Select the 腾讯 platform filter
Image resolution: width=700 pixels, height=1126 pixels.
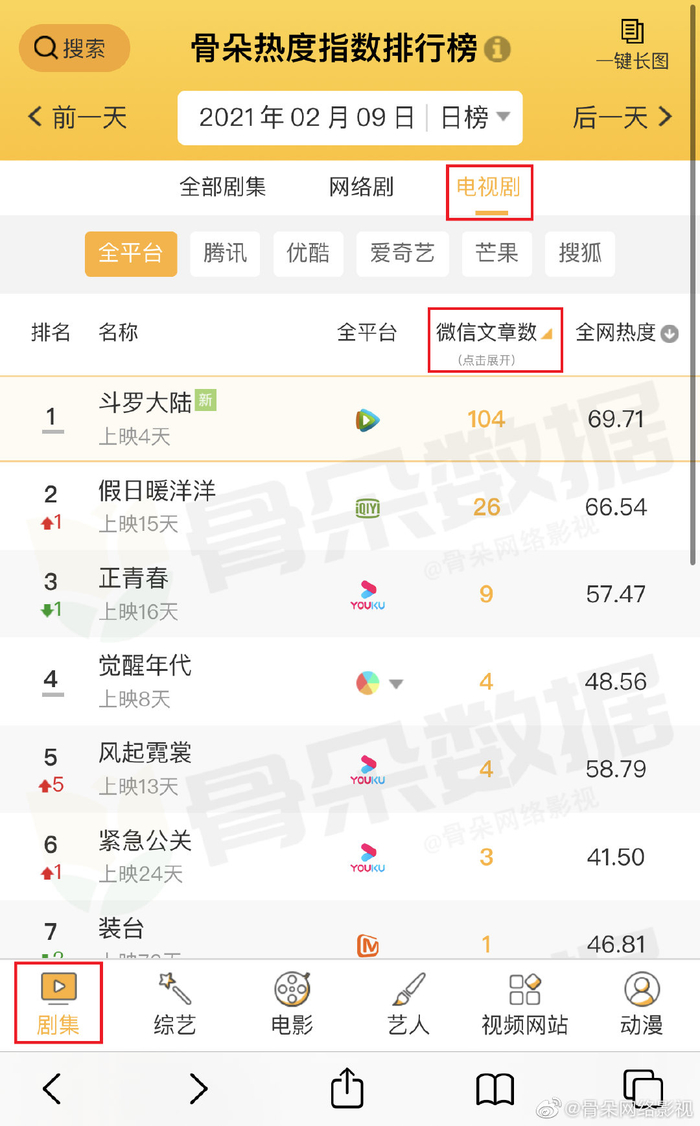coord(224,254)
